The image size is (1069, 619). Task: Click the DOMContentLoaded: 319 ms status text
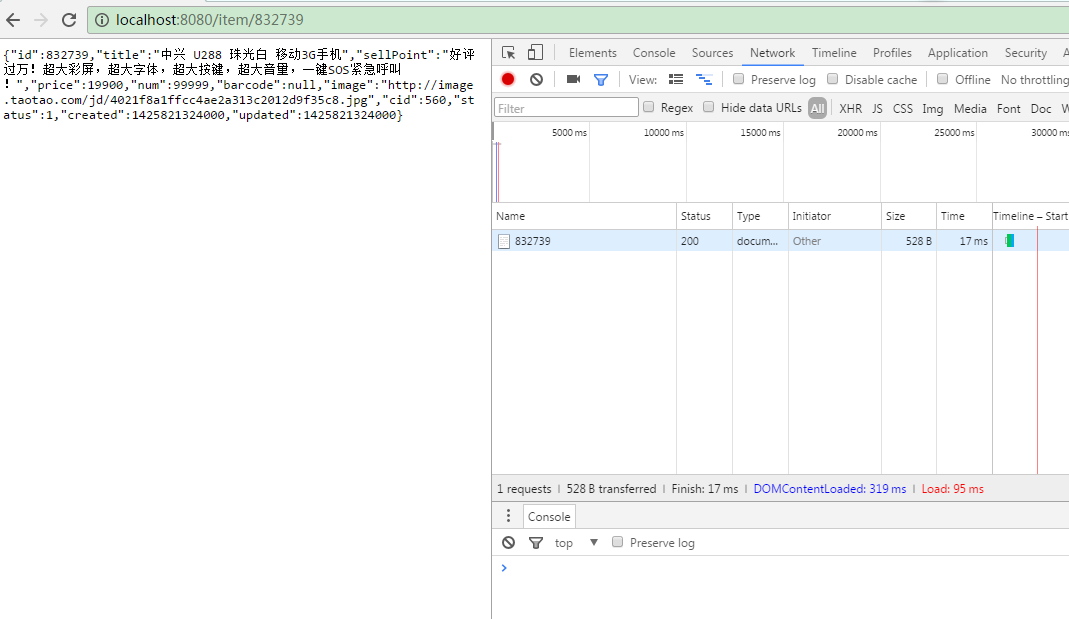click(x=830, y=489)
